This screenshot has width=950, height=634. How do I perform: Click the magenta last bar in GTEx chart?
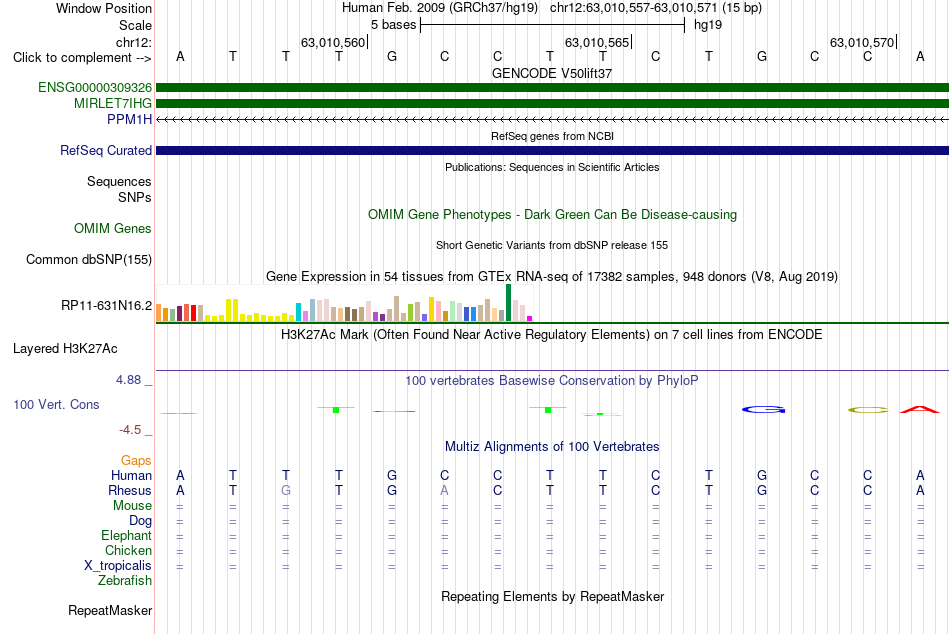[x=530, y=318]
